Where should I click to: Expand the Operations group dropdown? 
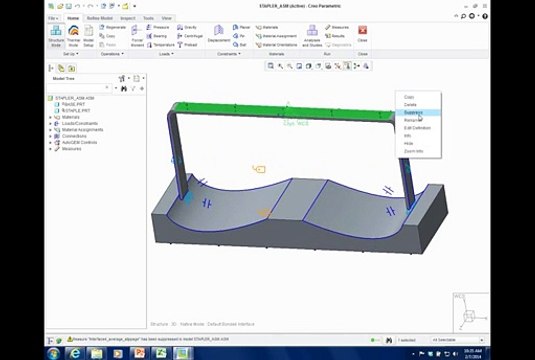click(x=112, y=54)
